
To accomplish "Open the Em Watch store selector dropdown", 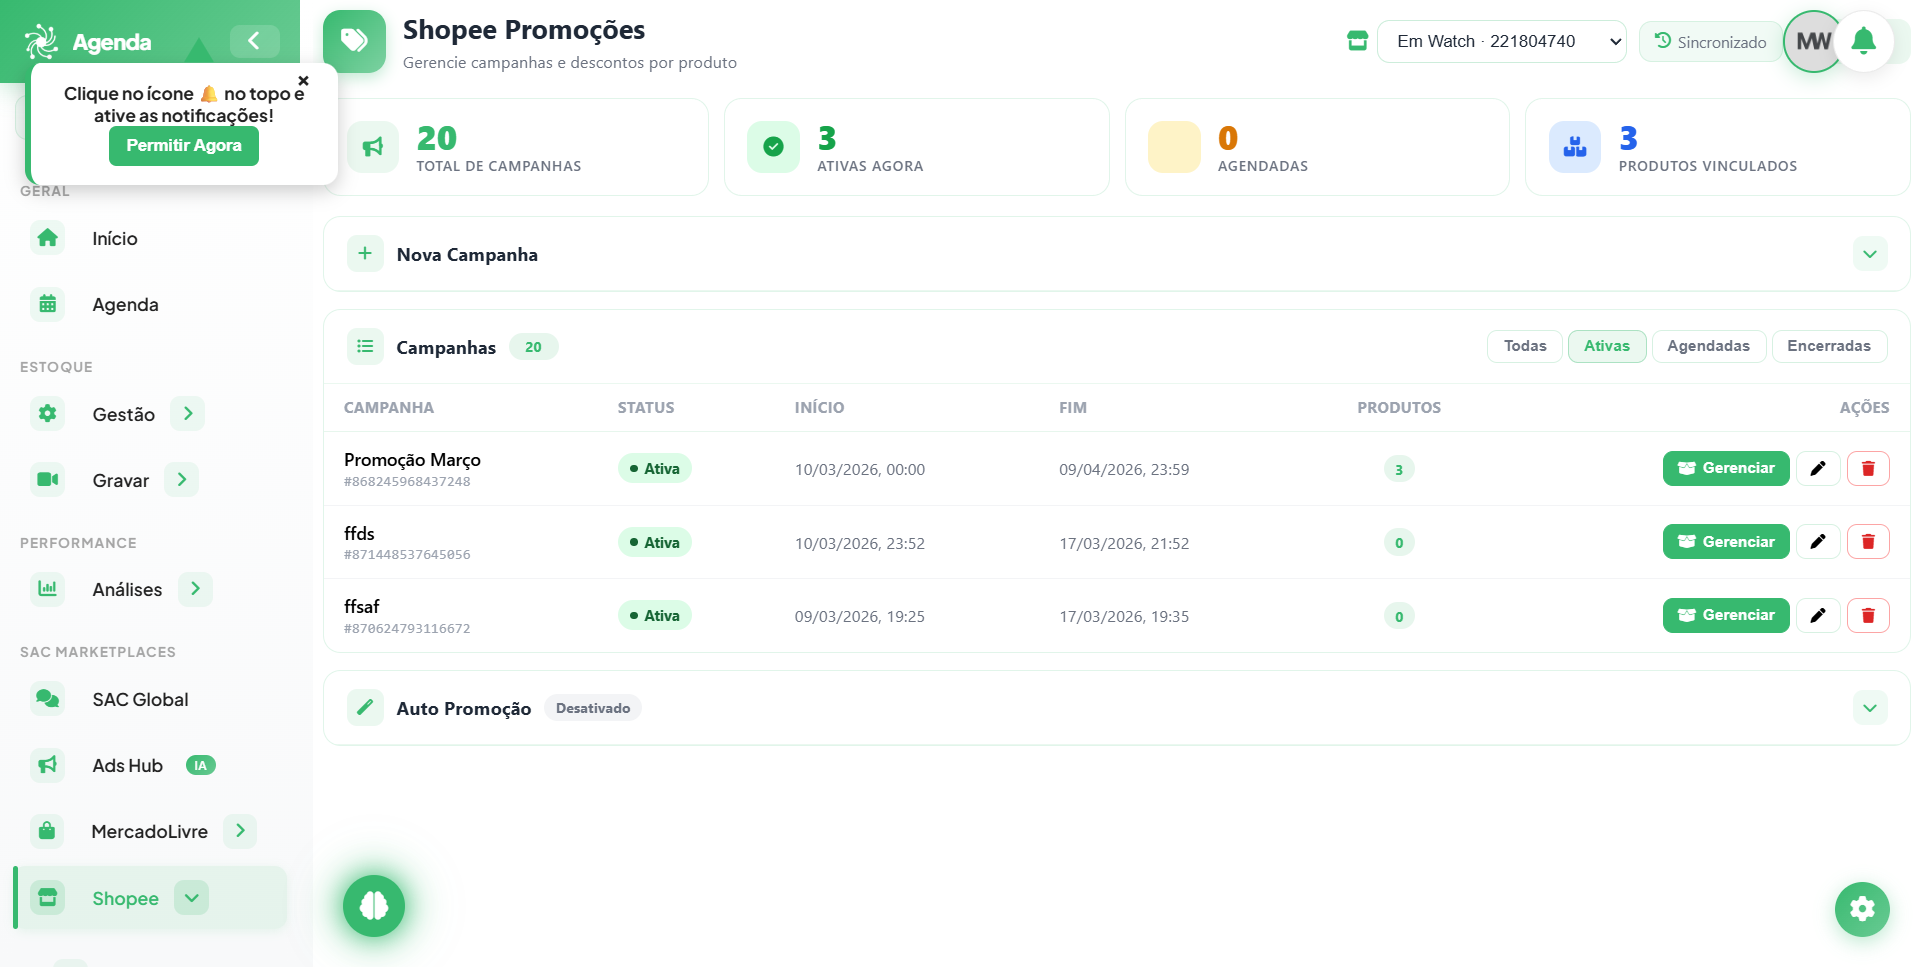I will (x=1501, y=41).
